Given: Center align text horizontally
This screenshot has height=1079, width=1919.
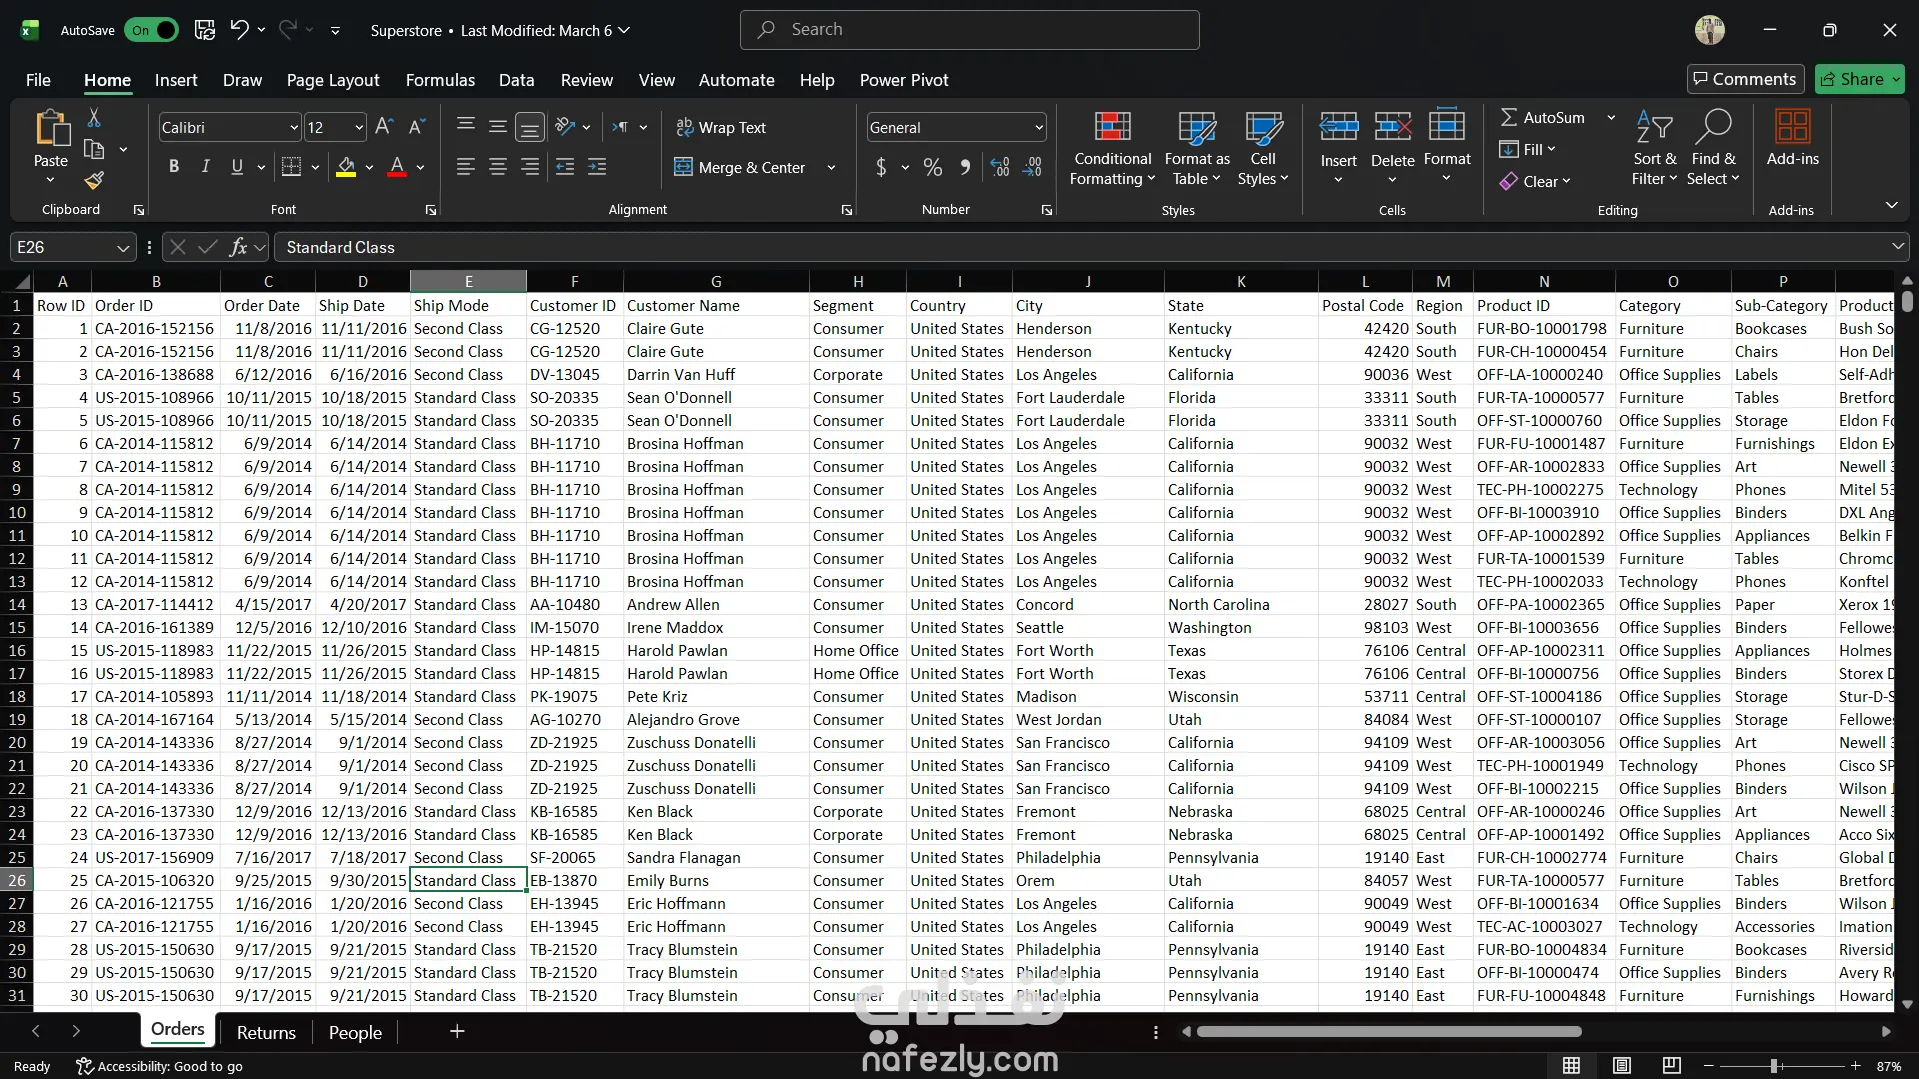Looking at the screenshot, I should click(x=498, y=167).
